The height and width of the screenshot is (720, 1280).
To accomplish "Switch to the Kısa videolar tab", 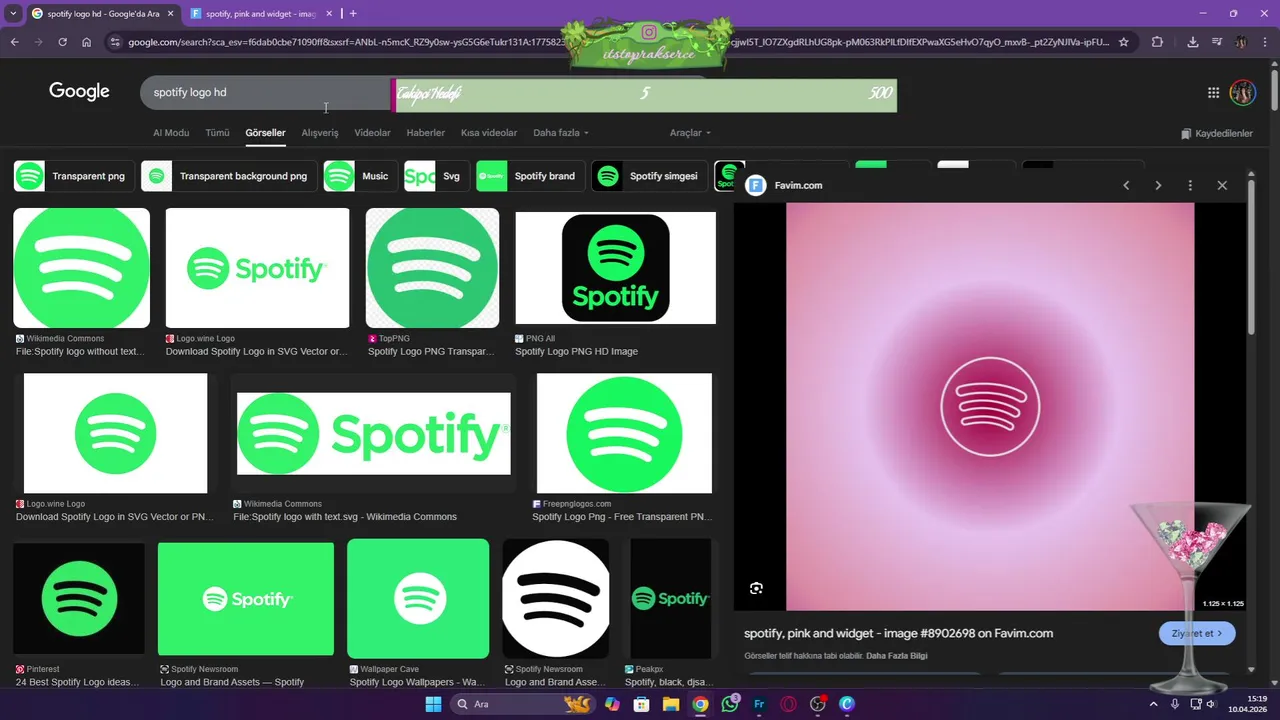I will tap(489, 132).
